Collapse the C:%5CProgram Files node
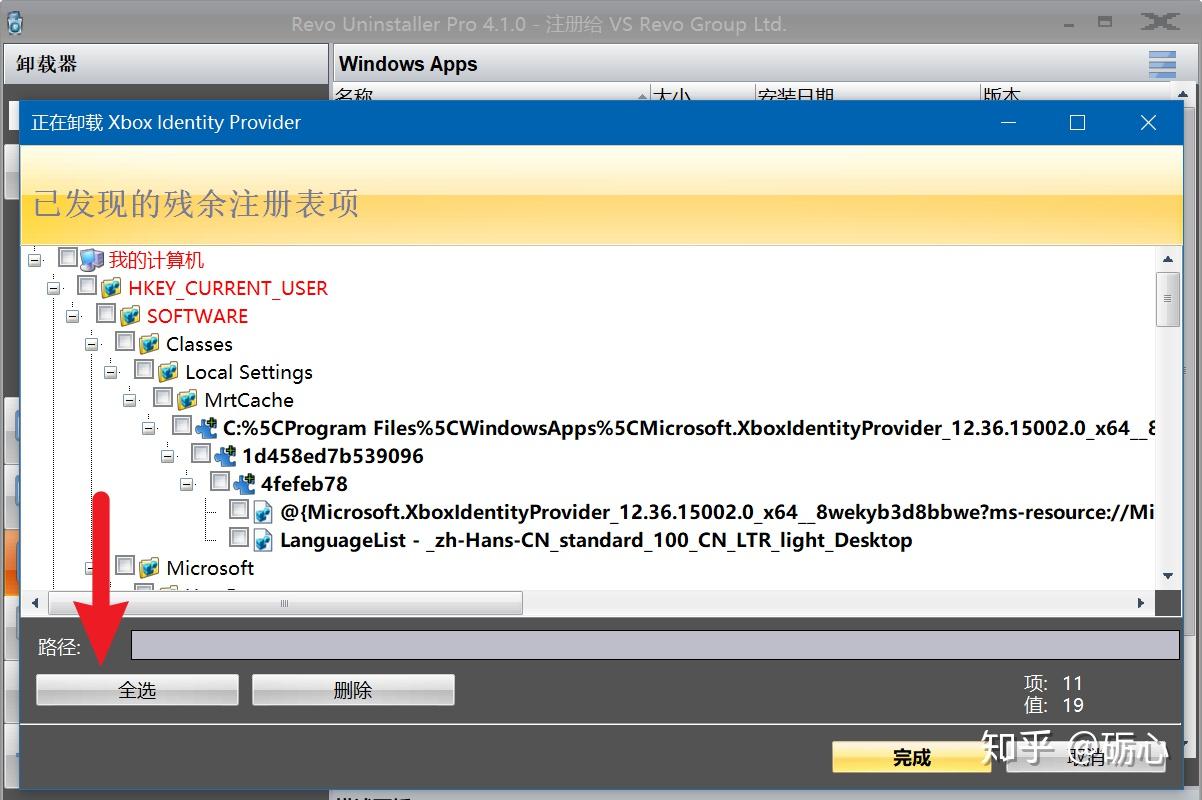Image resolution: width=1202 pixels, height=800 pixels. click(x=149, y=428)
